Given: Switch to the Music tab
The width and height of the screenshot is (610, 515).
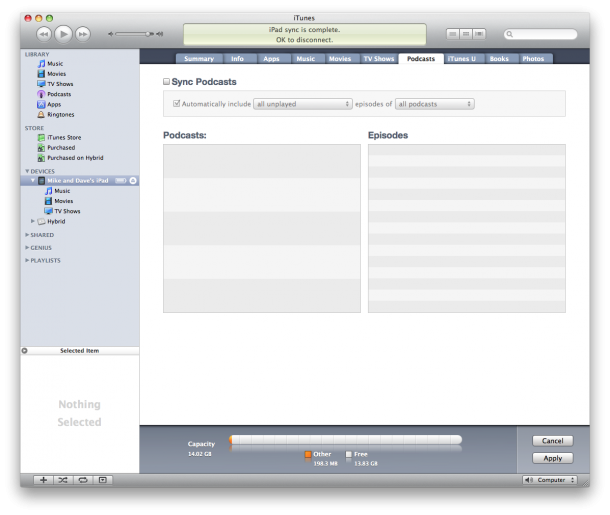Looking at the screenshot, I should (305, 58).
